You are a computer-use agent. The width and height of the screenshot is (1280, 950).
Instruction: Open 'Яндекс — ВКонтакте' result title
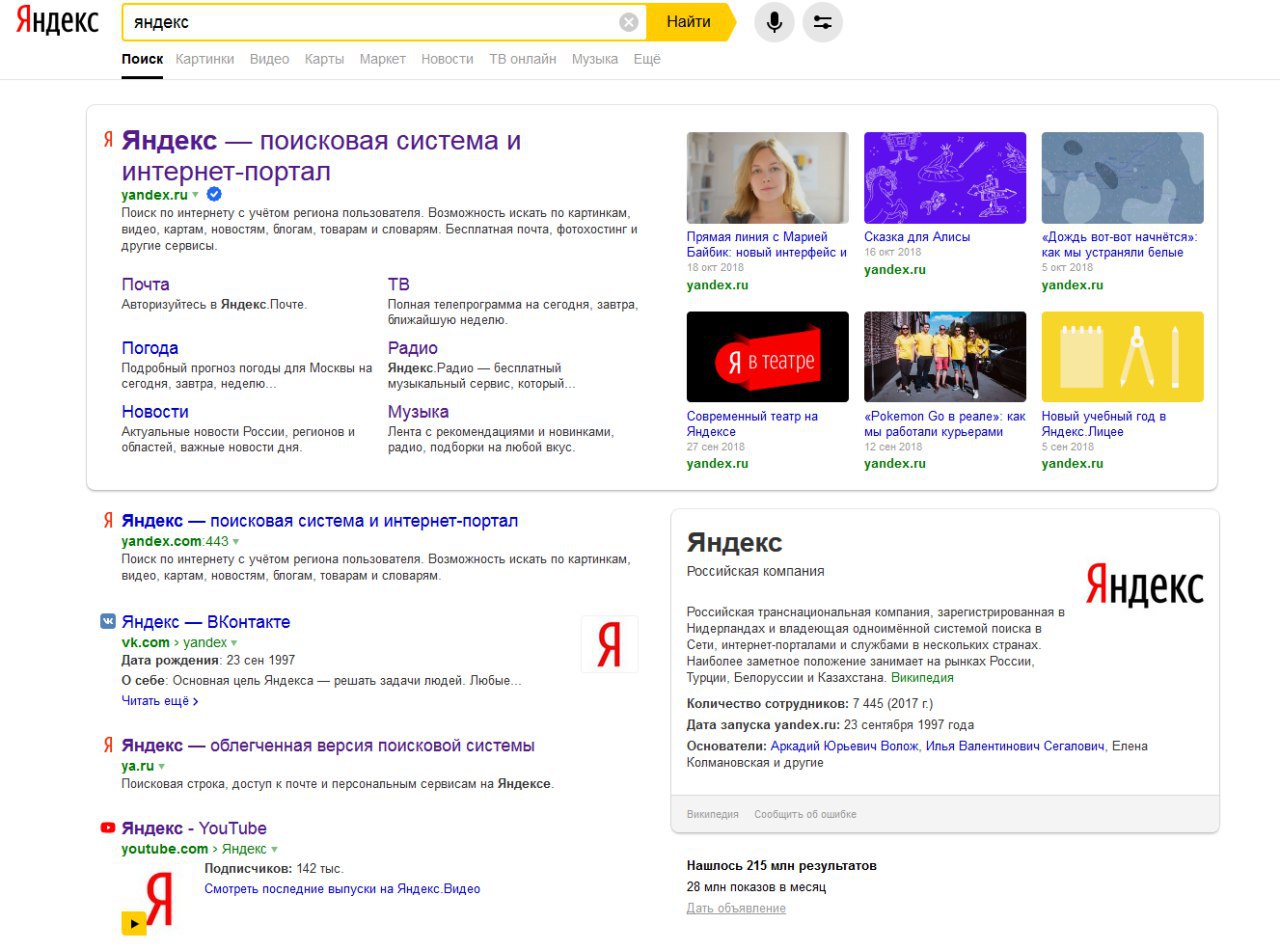tap(206, 622)
